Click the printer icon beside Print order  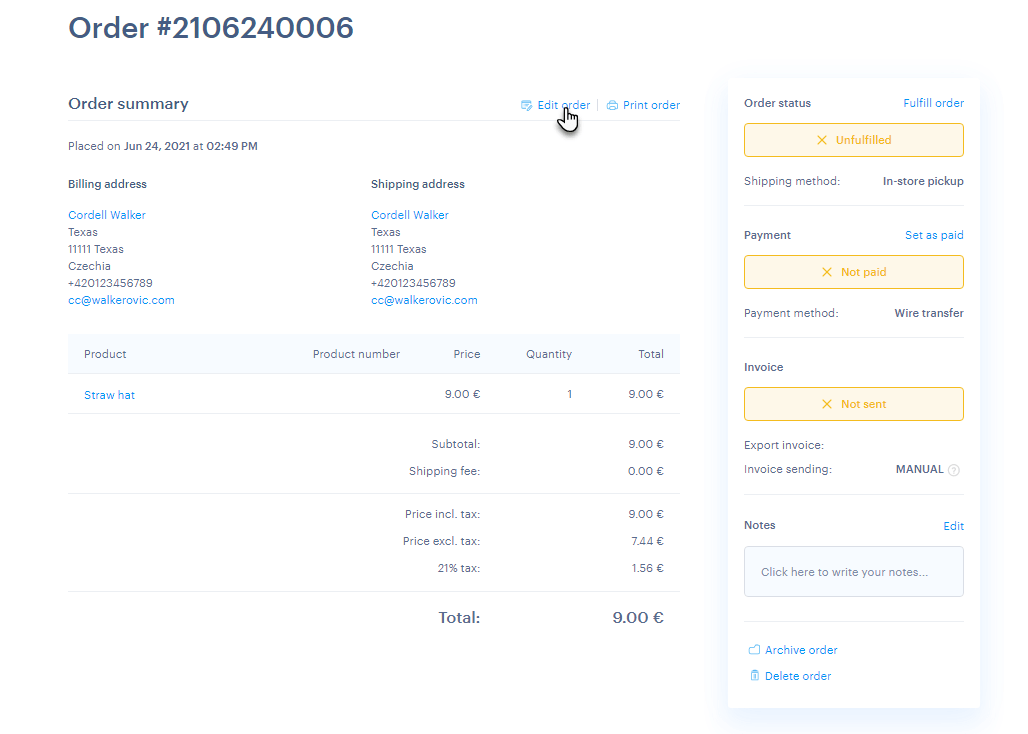pos(612,105)
